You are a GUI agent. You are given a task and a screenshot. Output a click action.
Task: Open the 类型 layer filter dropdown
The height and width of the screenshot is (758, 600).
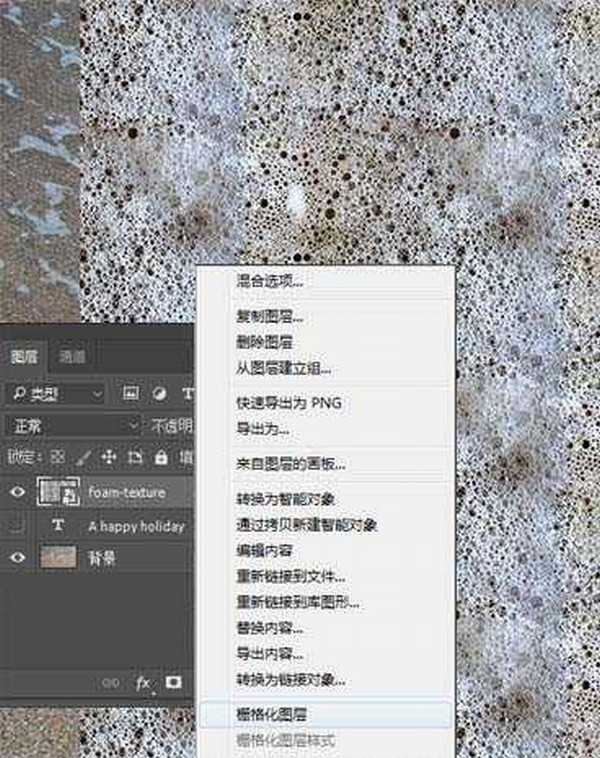point(56,394)
